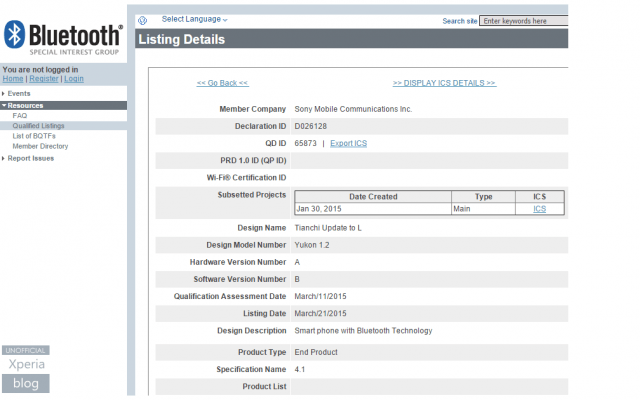Open the ICS link in Subsetted Projects
The image size is (640, 400).
tap(539, 209)
